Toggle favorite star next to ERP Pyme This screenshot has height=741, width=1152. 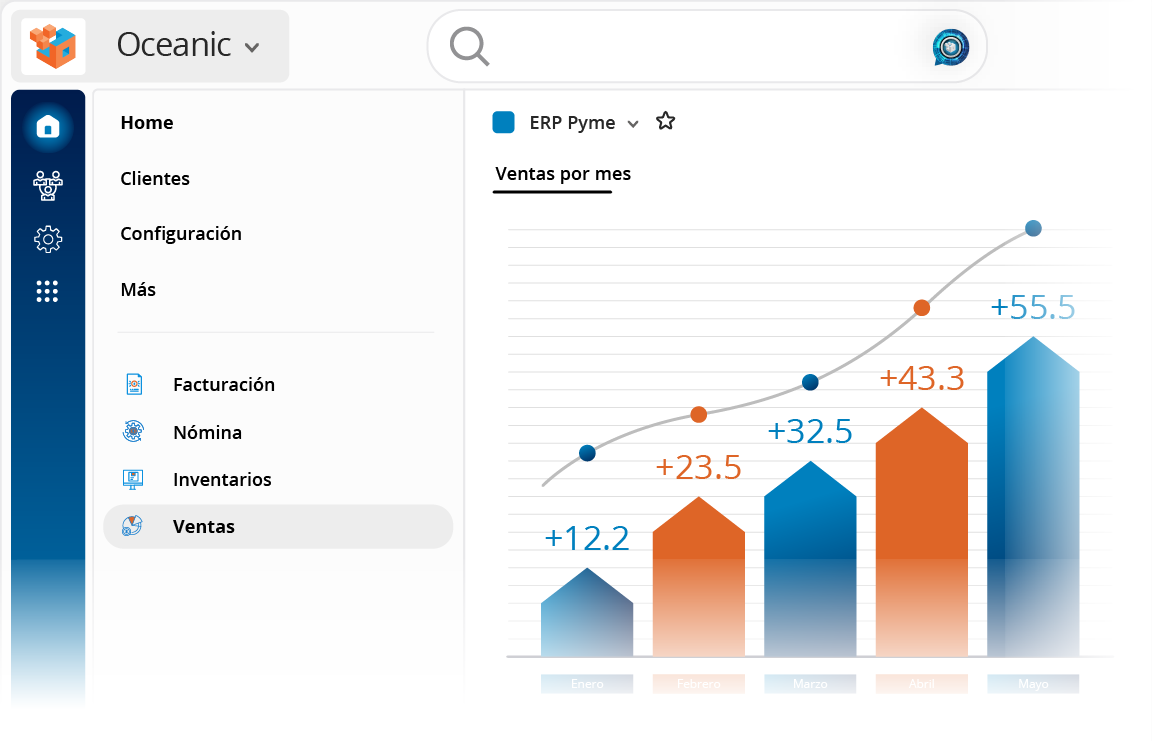point(665,122)
